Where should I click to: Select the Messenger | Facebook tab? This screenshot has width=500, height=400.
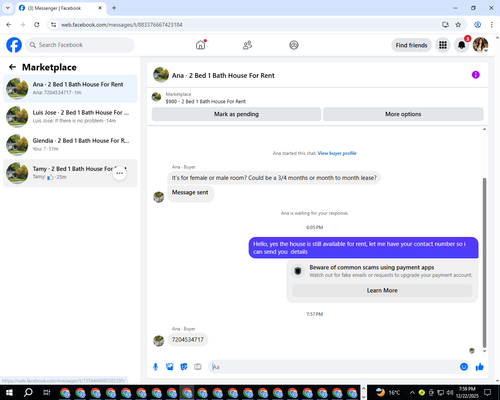(x=61, y=8)
